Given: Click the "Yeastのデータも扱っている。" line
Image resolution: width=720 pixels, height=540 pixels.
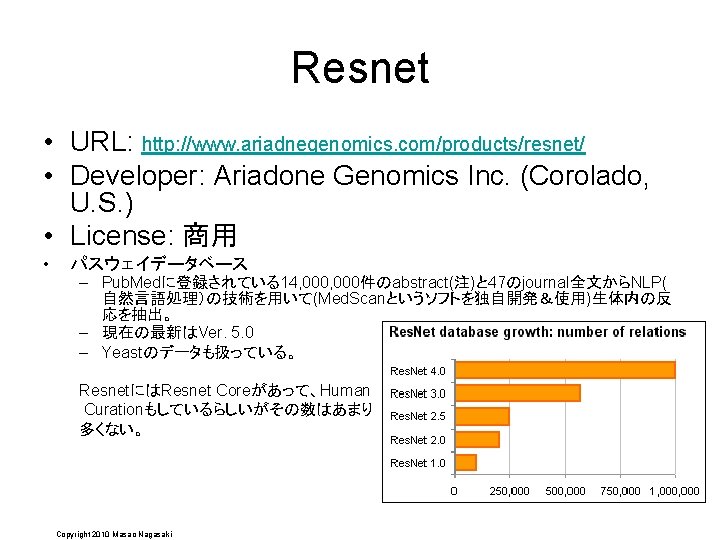Looking at the screenshot, I should [198, 353].
